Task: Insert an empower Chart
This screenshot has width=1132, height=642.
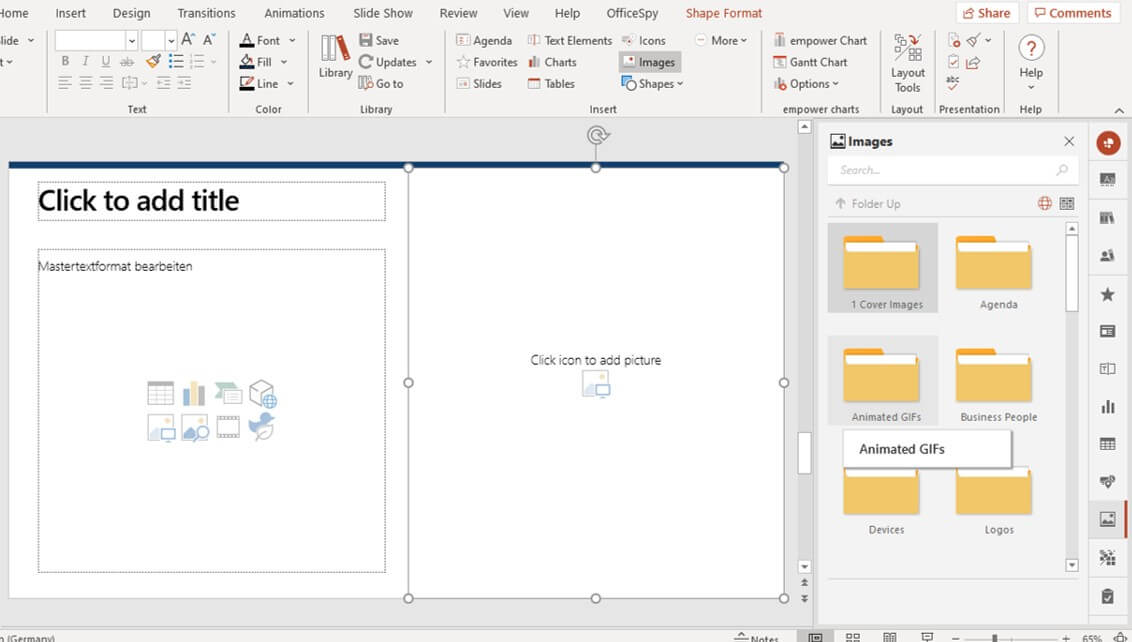Action: [820, 41]
